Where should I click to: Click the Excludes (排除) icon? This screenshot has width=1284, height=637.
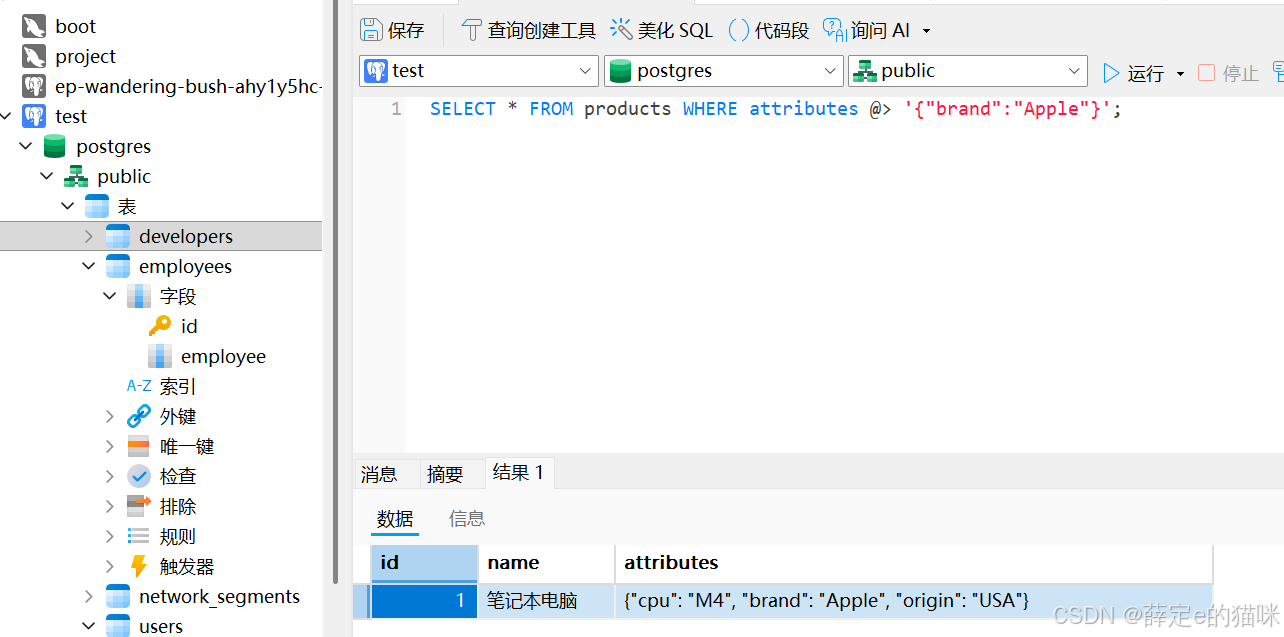click(139, 507)
